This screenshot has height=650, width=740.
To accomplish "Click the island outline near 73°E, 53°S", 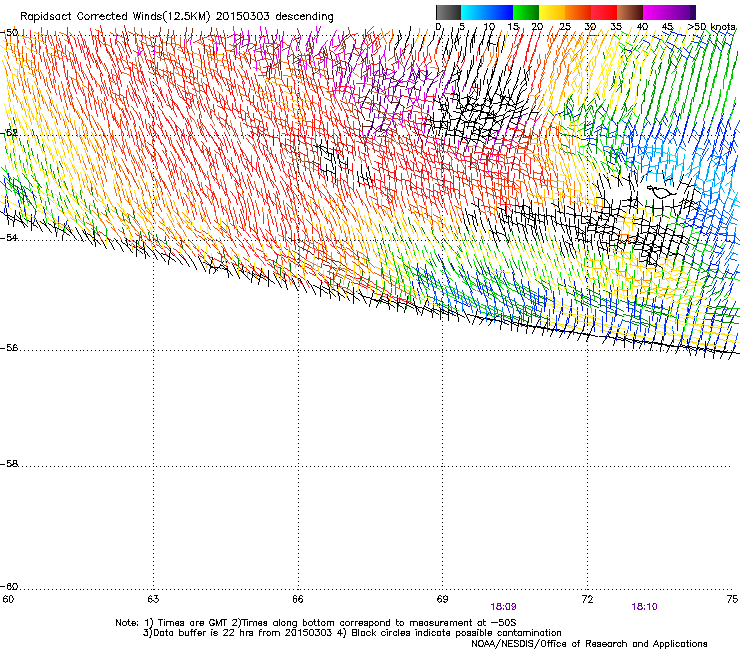I will tap(661, 191).
